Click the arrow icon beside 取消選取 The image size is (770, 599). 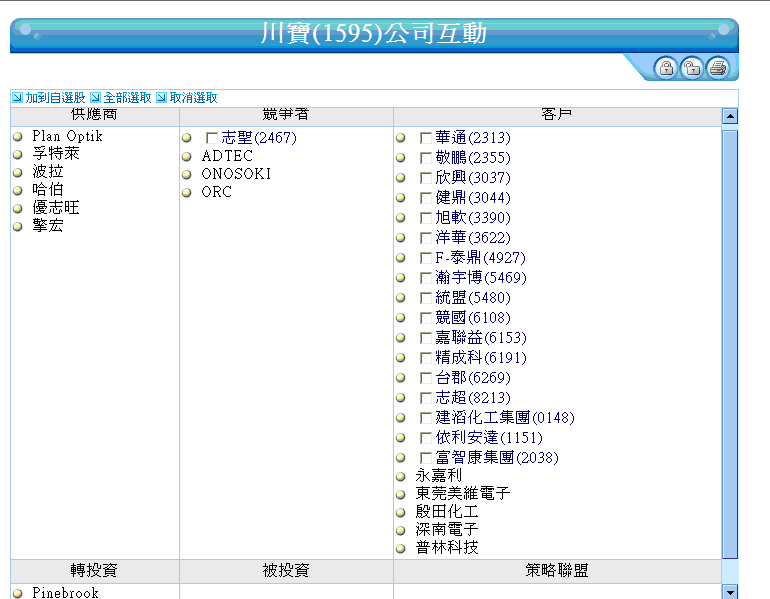(x=162, y=97)
